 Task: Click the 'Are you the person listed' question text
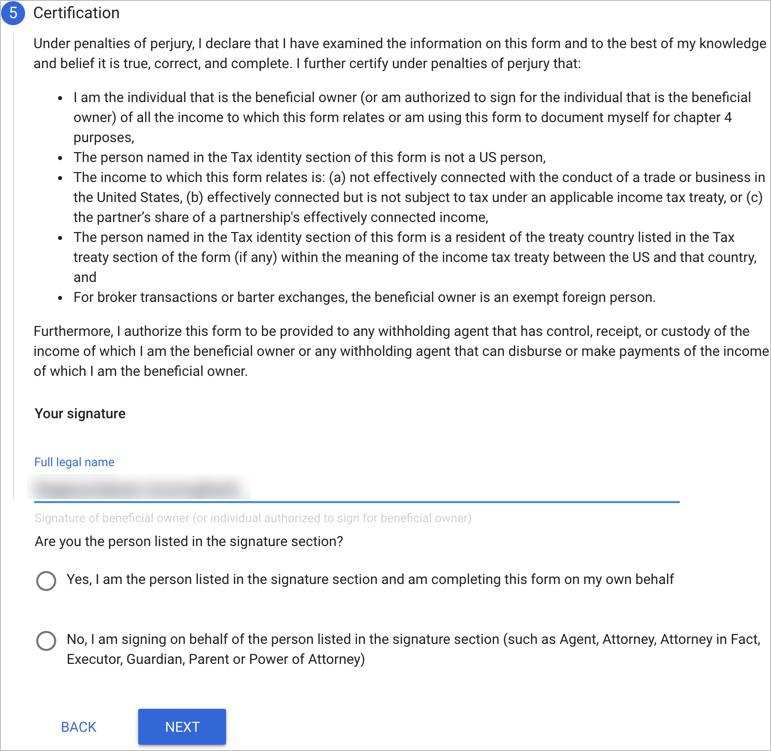click(x=189, y=542)
